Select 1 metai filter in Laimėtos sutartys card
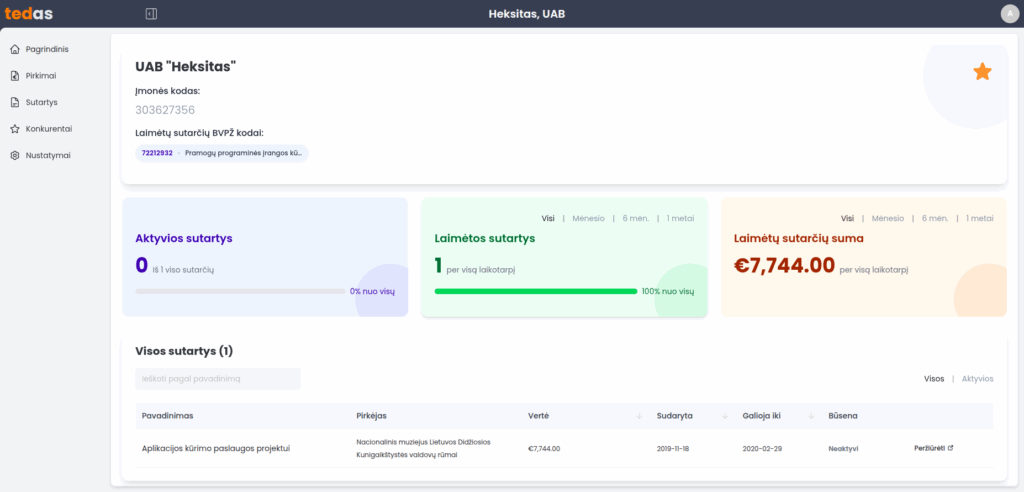This screenshot has width=1024, height=492. click(x=680, y=219)
